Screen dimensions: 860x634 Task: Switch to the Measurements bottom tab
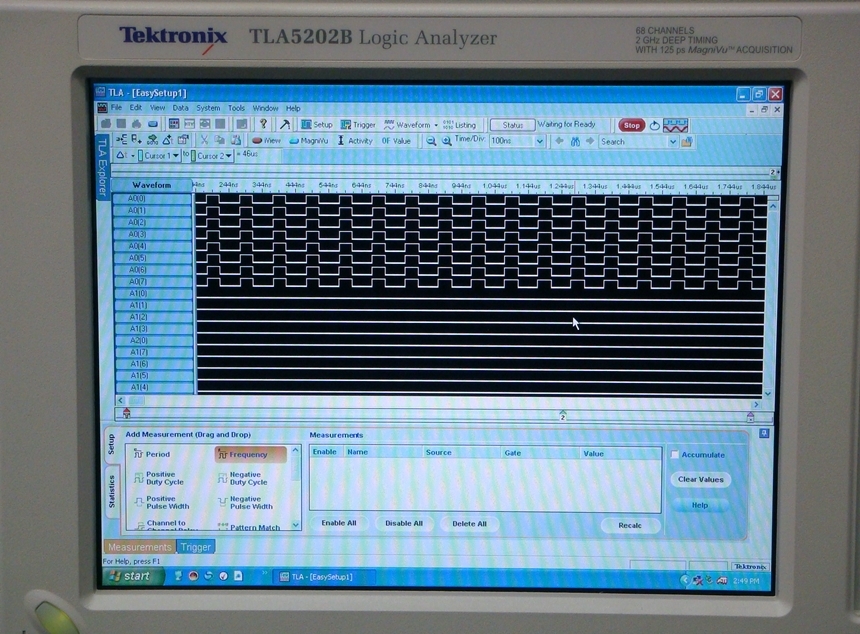[139, 547]
